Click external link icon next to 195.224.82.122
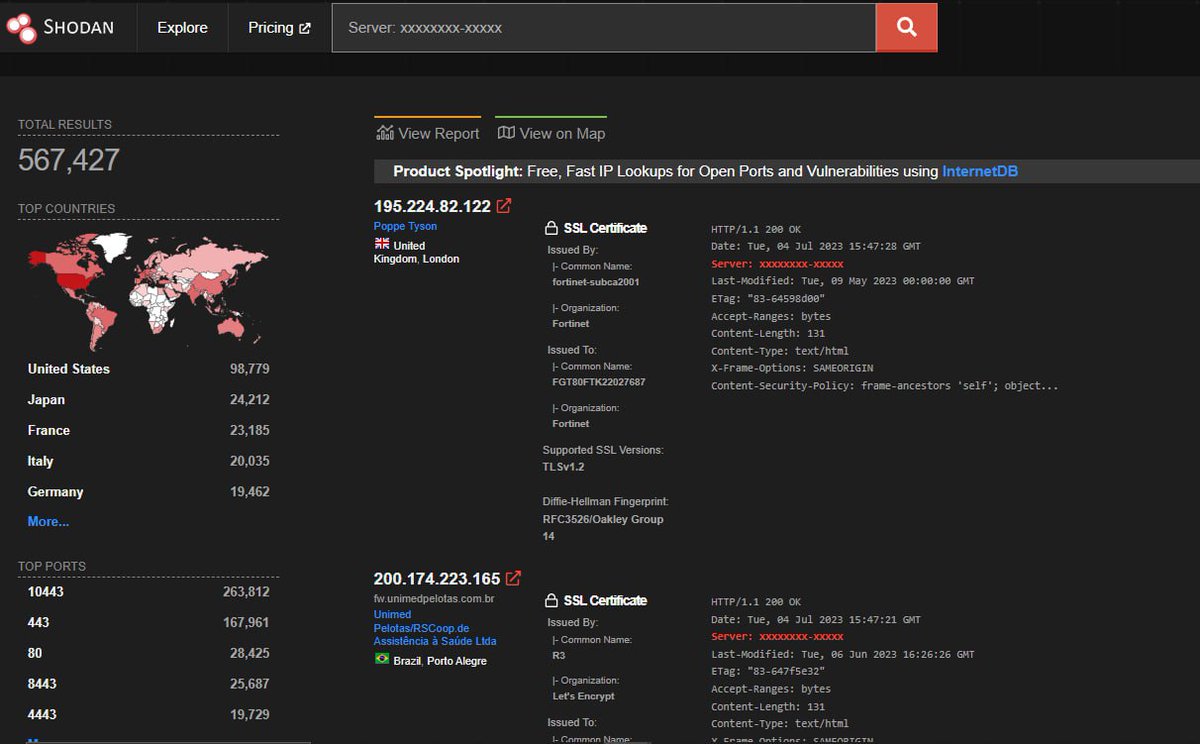This screenshot has width=1200, height=744. coord(504,206)
